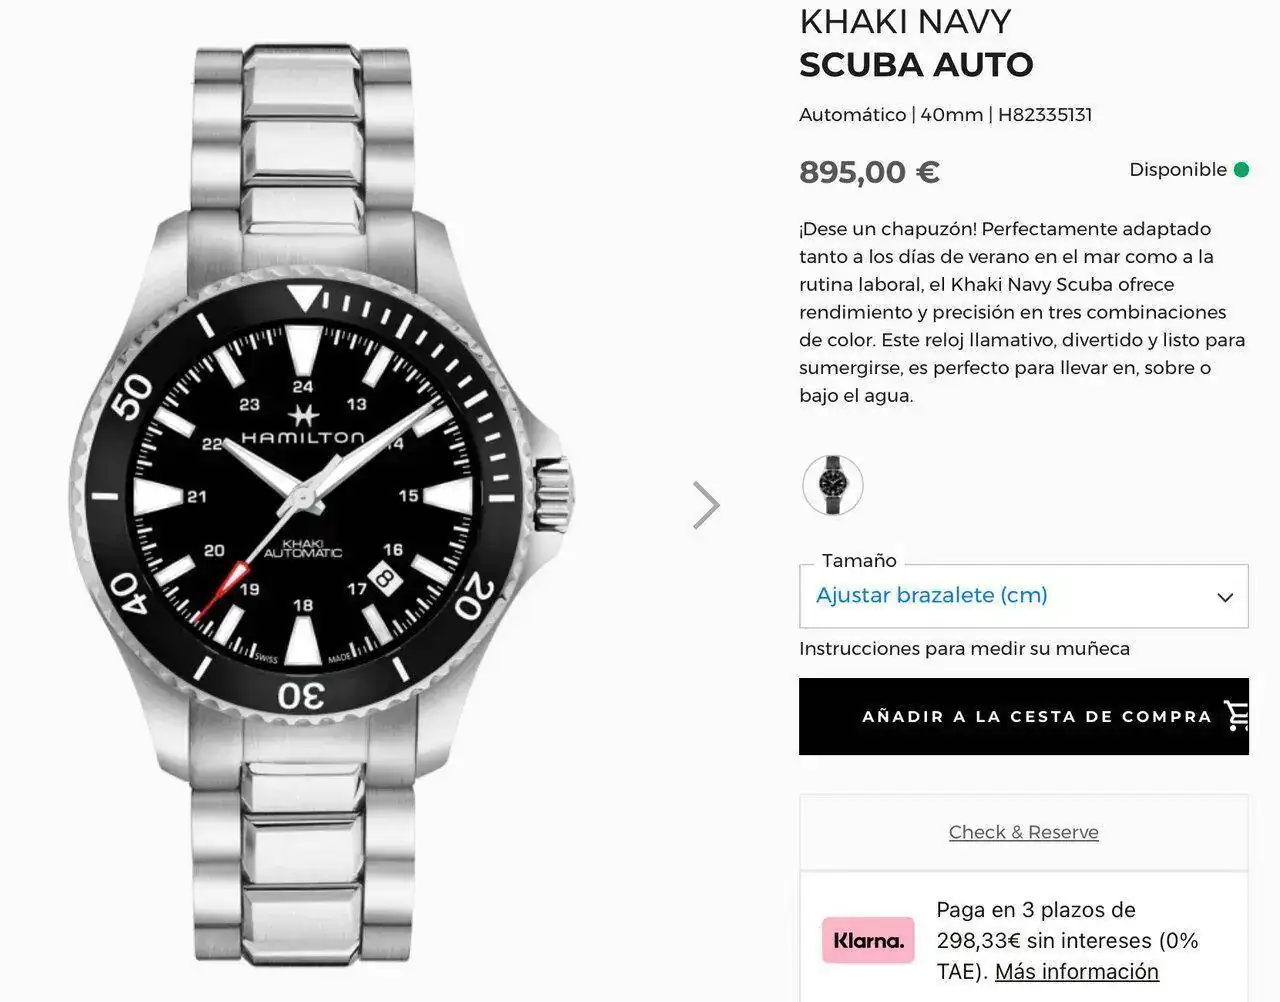Open Klarna's Más información link
This screenshot has height=1002, width=1280.
click(x=1076, y=972)
